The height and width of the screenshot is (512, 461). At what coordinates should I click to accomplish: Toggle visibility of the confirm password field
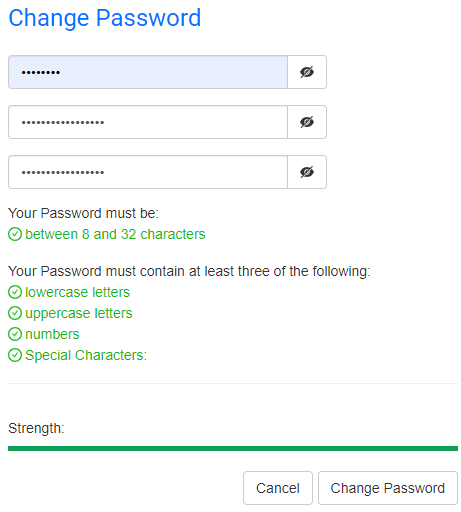pos(307,172)
